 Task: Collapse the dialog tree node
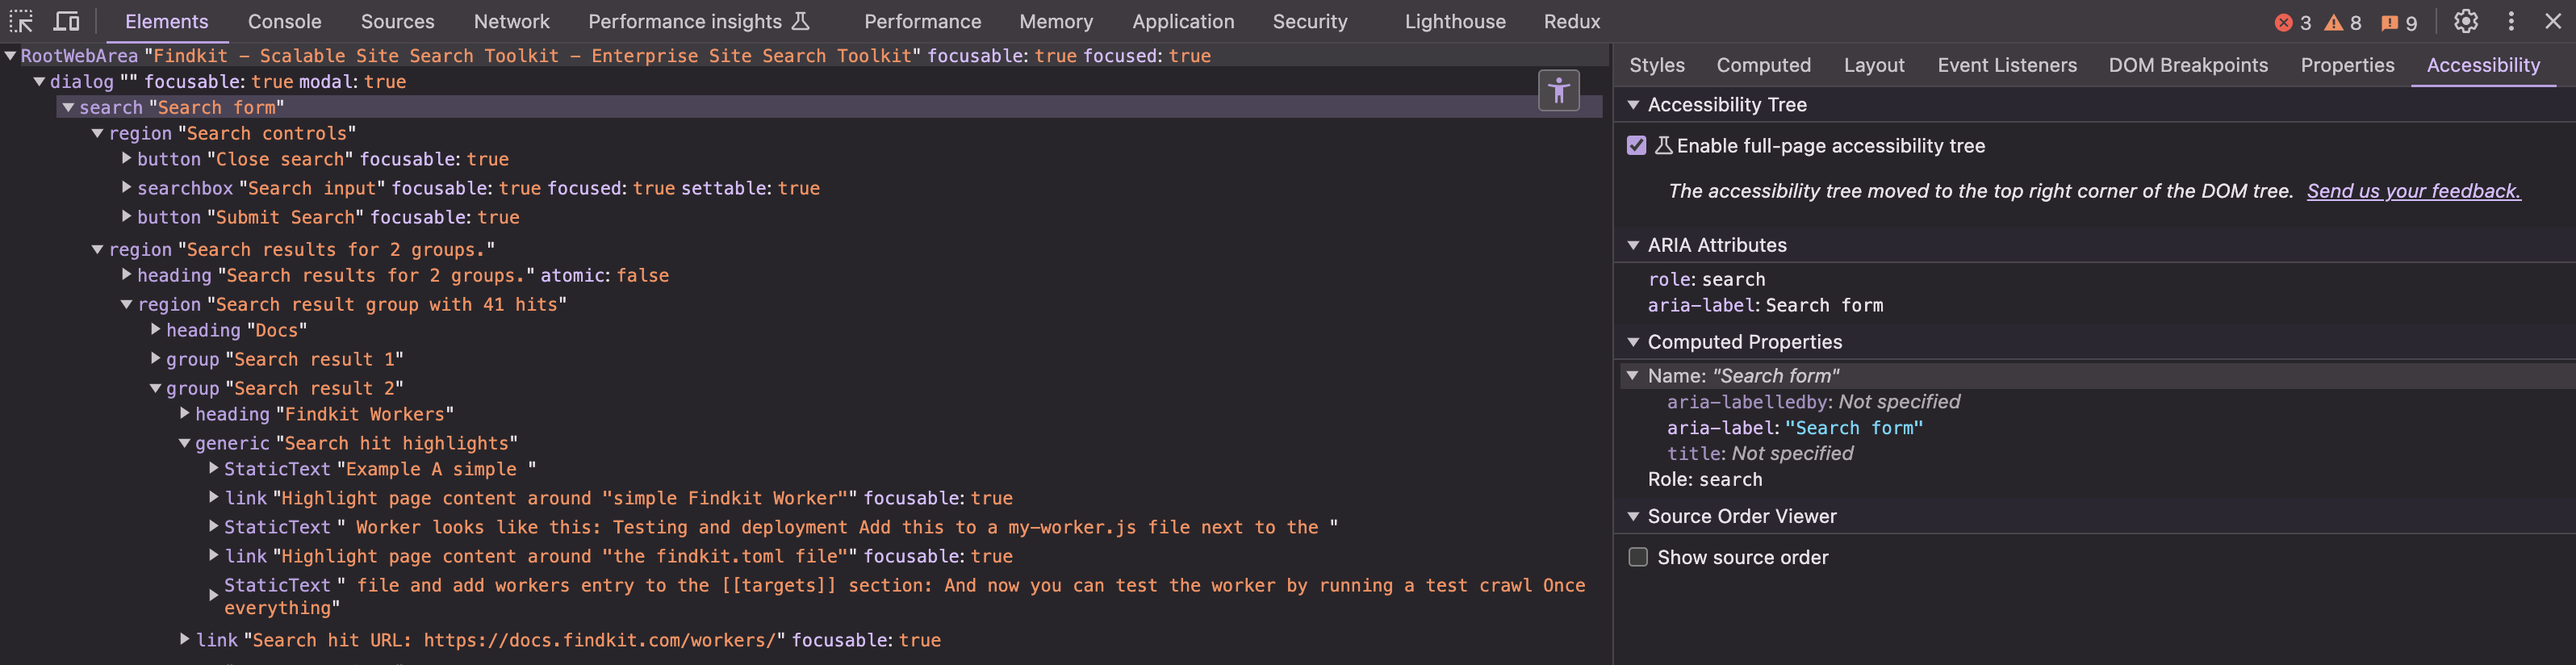39,82
